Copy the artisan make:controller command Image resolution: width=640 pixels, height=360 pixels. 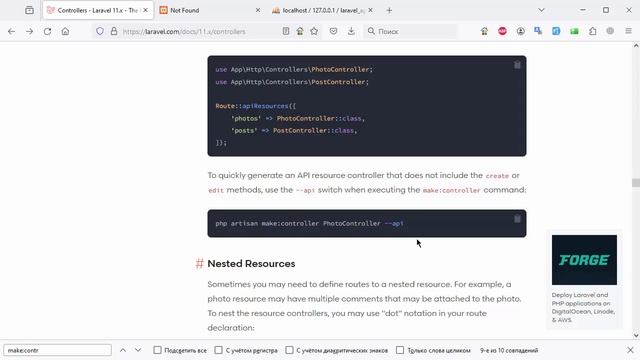(x=517, y=219)
